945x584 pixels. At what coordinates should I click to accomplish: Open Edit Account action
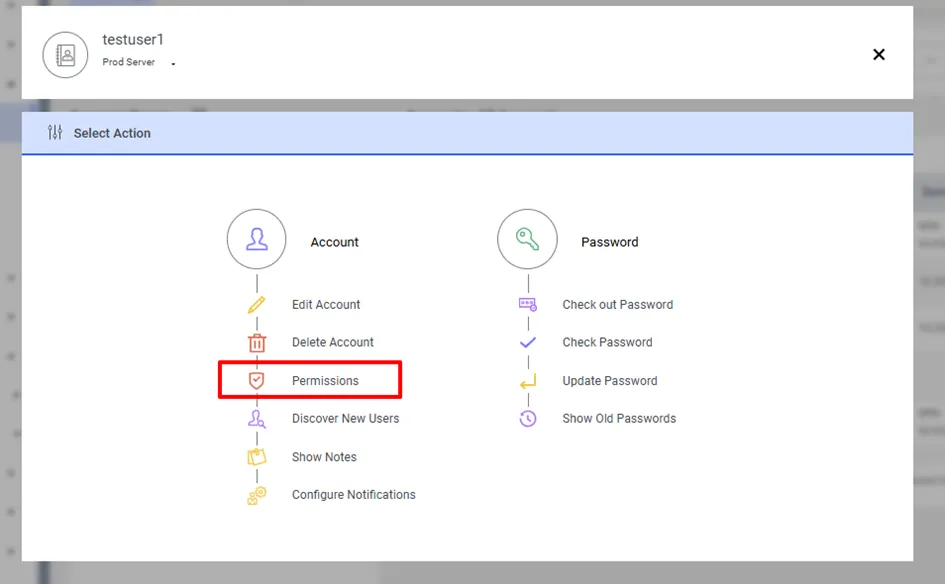(326, 305)
